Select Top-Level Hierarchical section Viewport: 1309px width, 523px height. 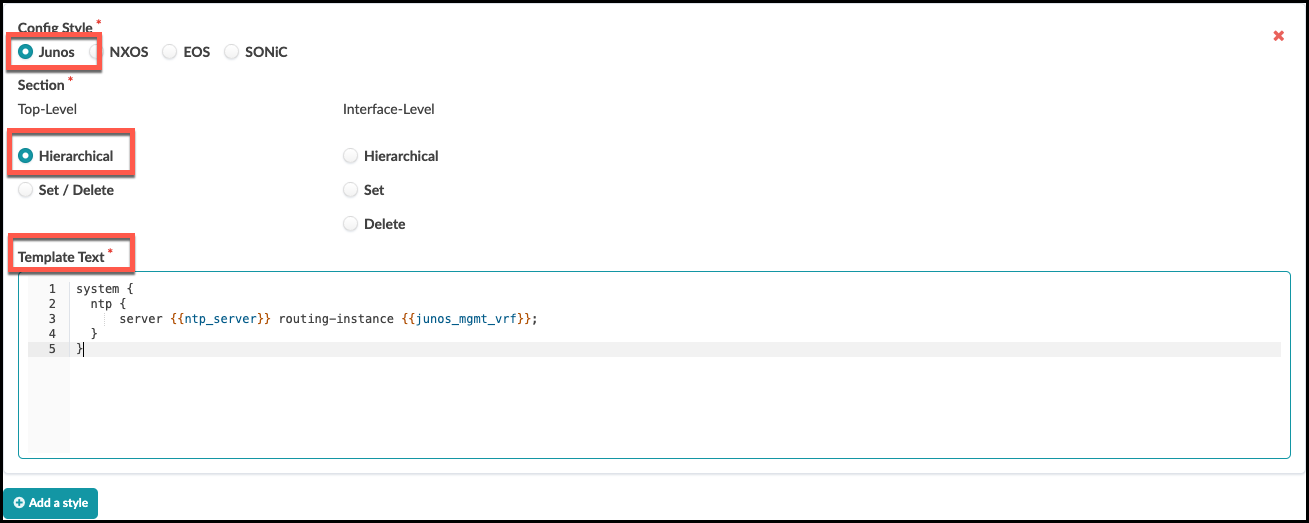pyautogui.click(x=26, y=156)
